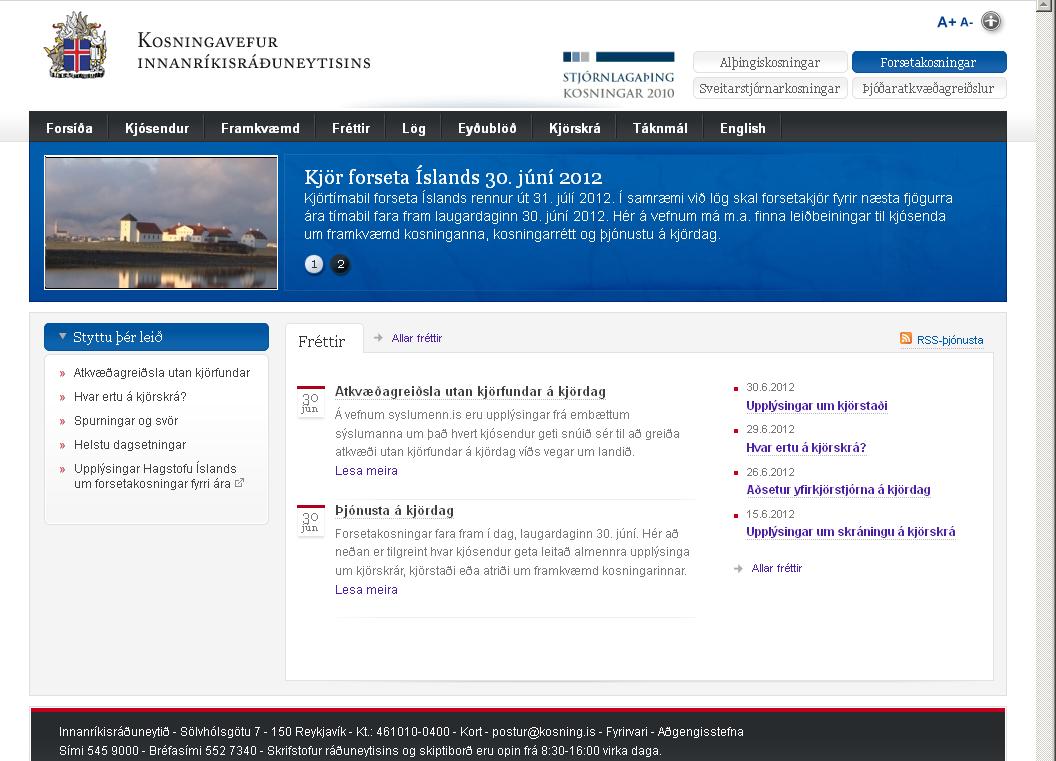Click the date 26.6.2012 in the news list
1056x761 pixels.
click(770, 472)
